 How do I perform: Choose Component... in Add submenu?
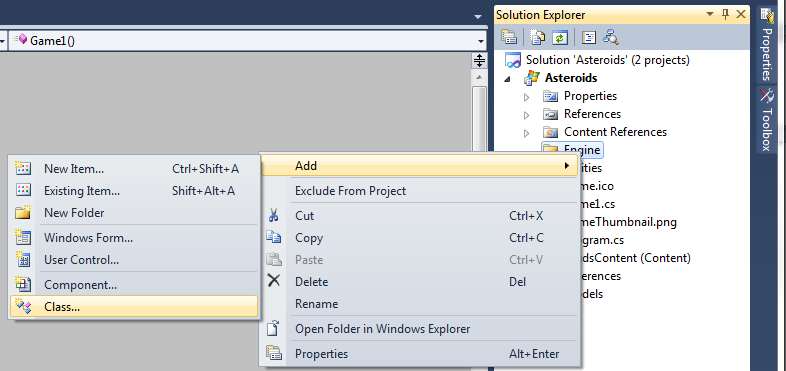pos(134,285)
